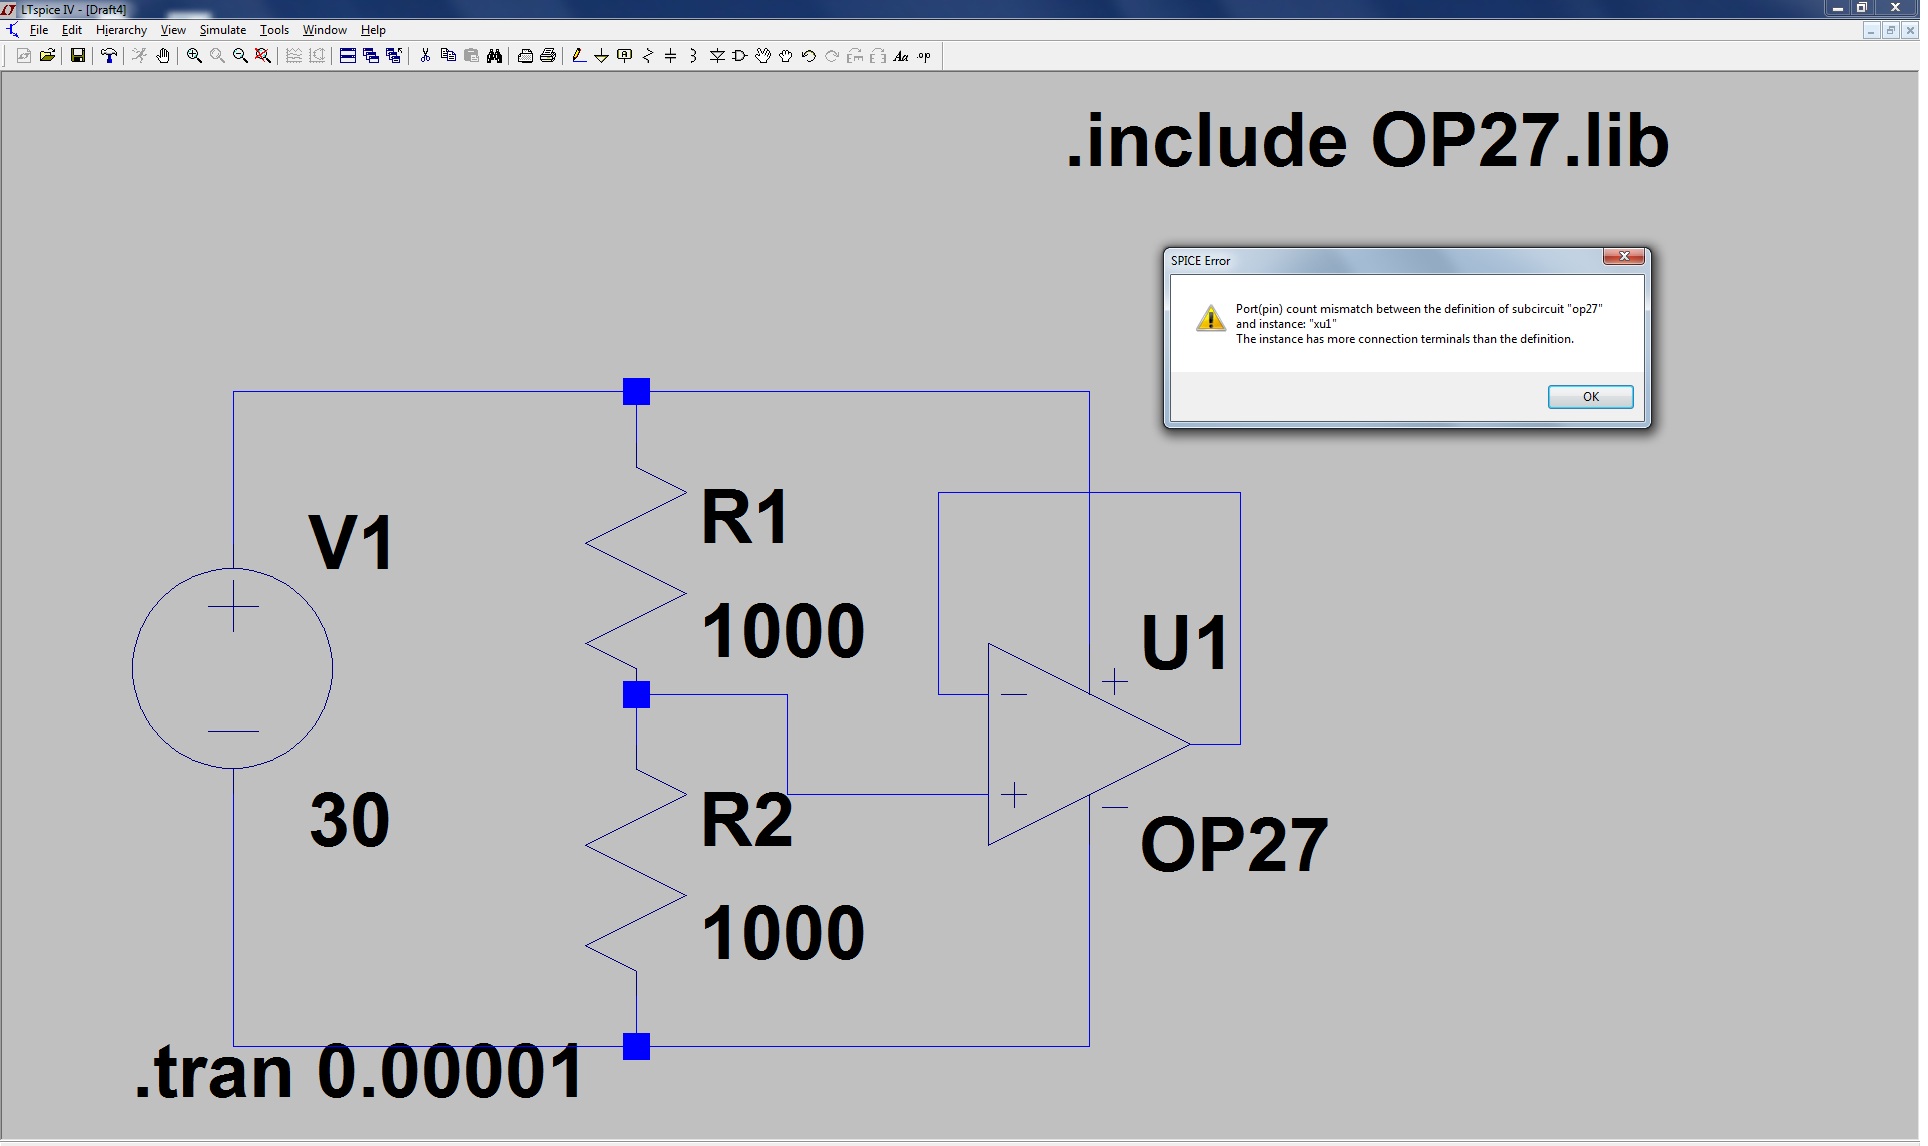This screenshot has height=1146, width=1928.
Task: Select the Drag tool closed hand
Action: click(x=786, y=56)
